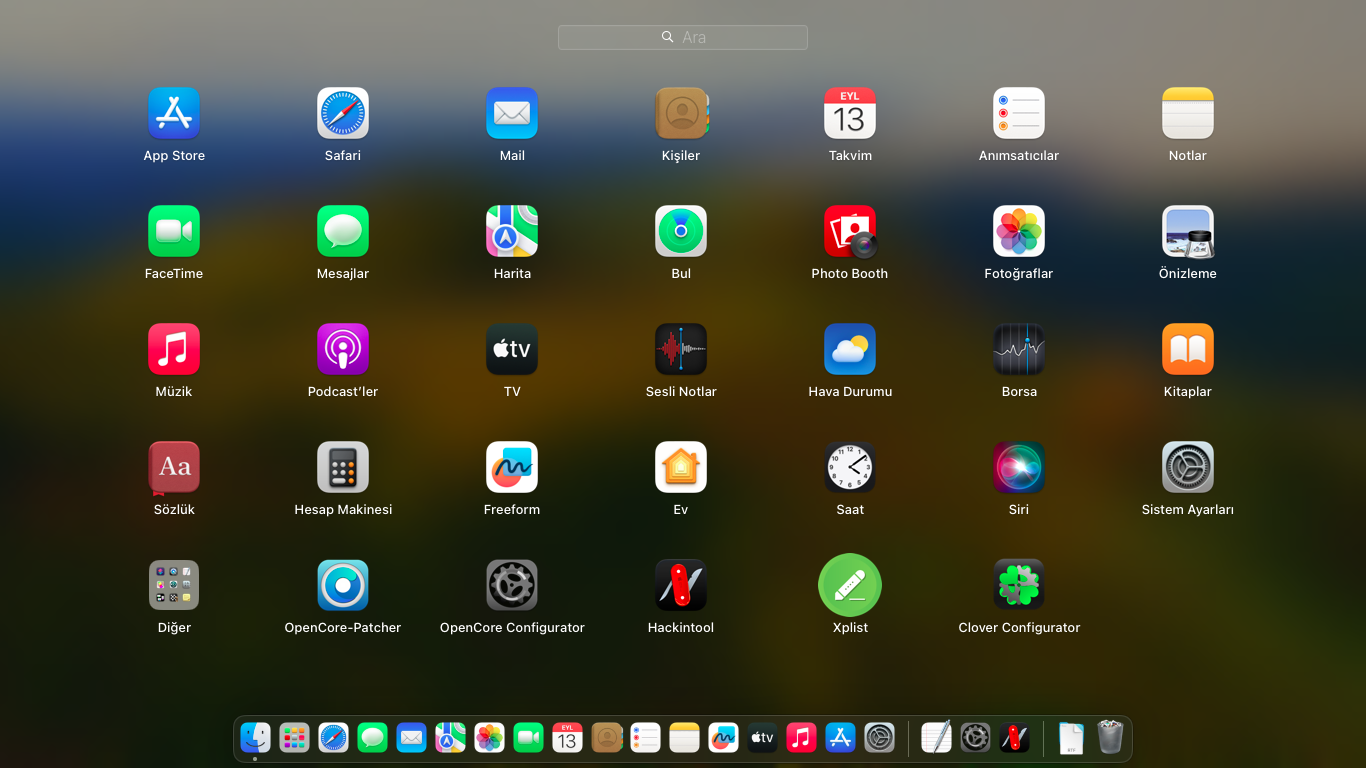Screen dimensions: 1366x768
Task: Open Hava Durumu weather app
Action: pyautogui.click(x=850, y=350)
